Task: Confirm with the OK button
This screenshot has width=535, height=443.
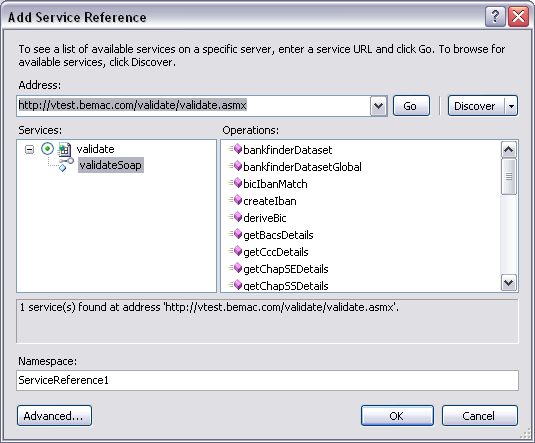Action: click(397, 416)
